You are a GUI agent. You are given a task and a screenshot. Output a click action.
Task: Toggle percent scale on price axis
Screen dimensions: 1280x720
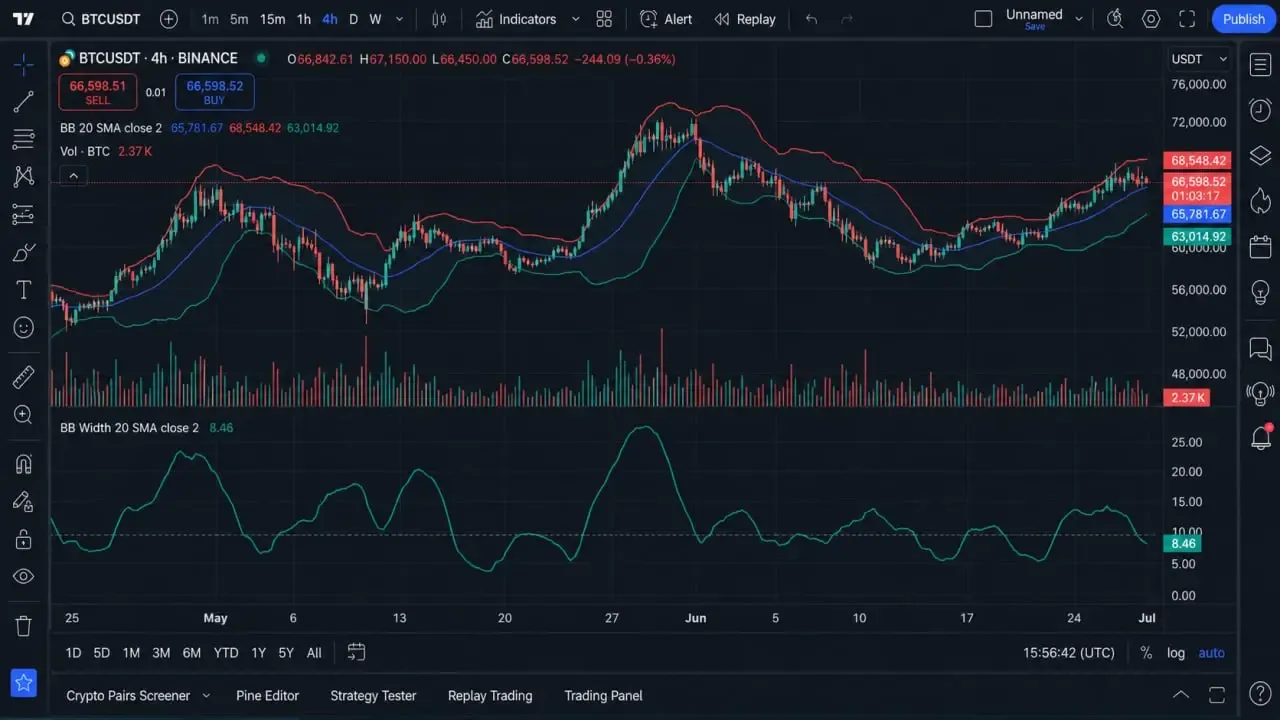[x=1146, y=653]
